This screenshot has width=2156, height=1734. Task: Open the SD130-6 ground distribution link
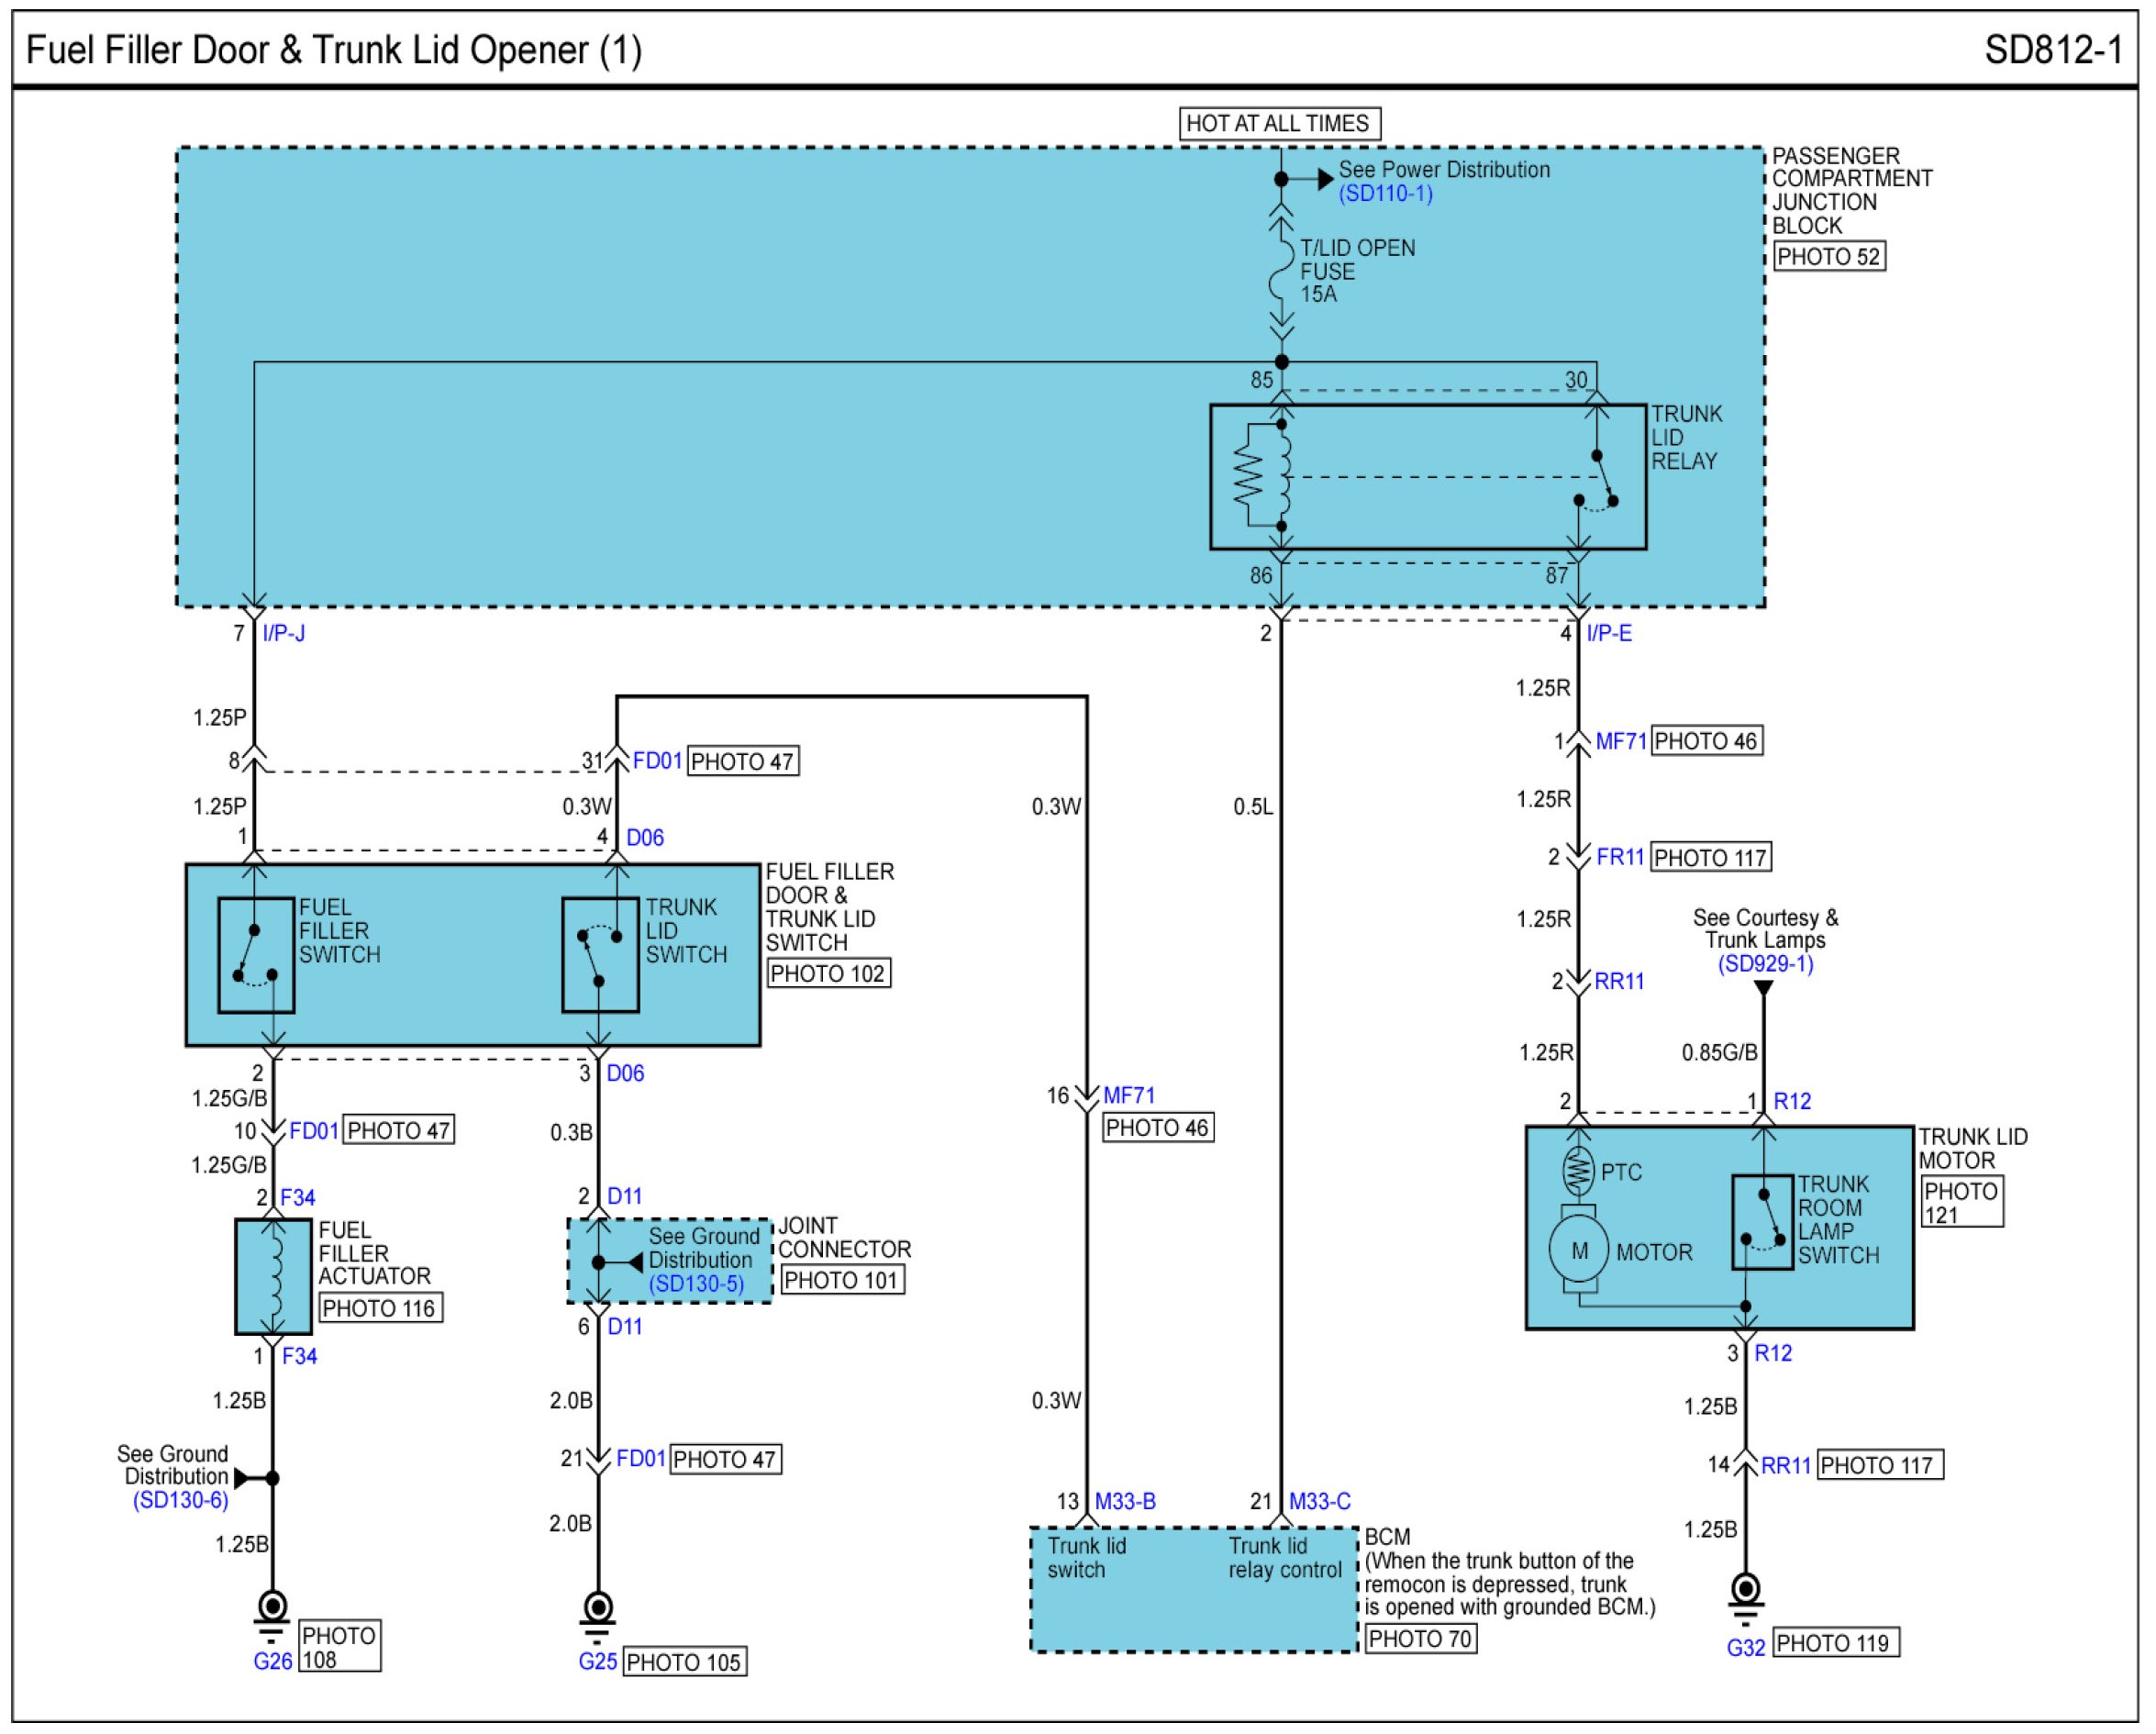point(180,1500)
